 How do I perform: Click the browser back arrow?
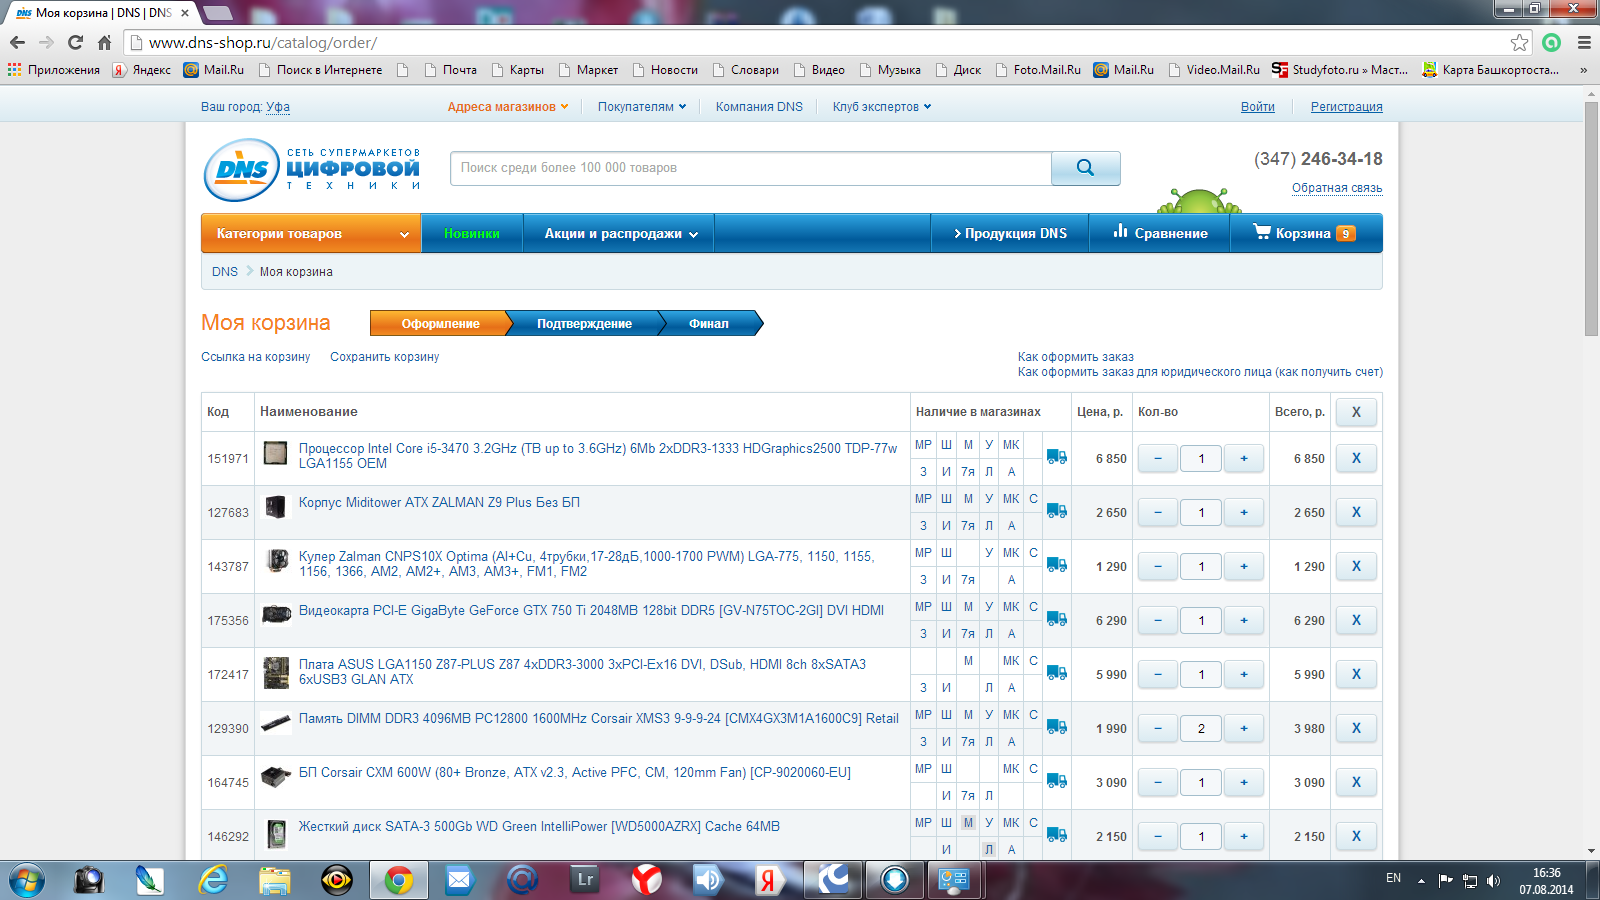click(17, 42)
